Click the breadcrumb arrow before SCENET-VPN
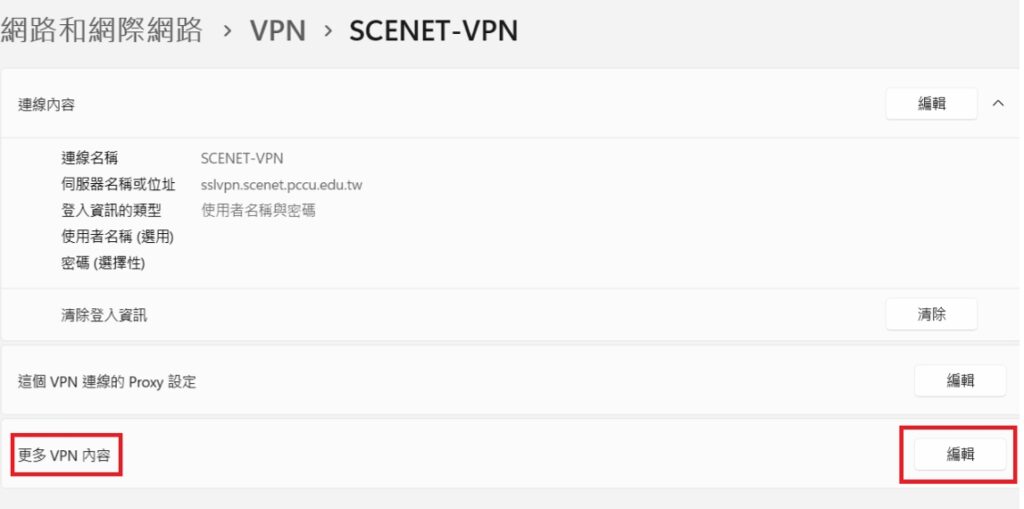Screen dimensions: 1024x509 click(327, 31)
